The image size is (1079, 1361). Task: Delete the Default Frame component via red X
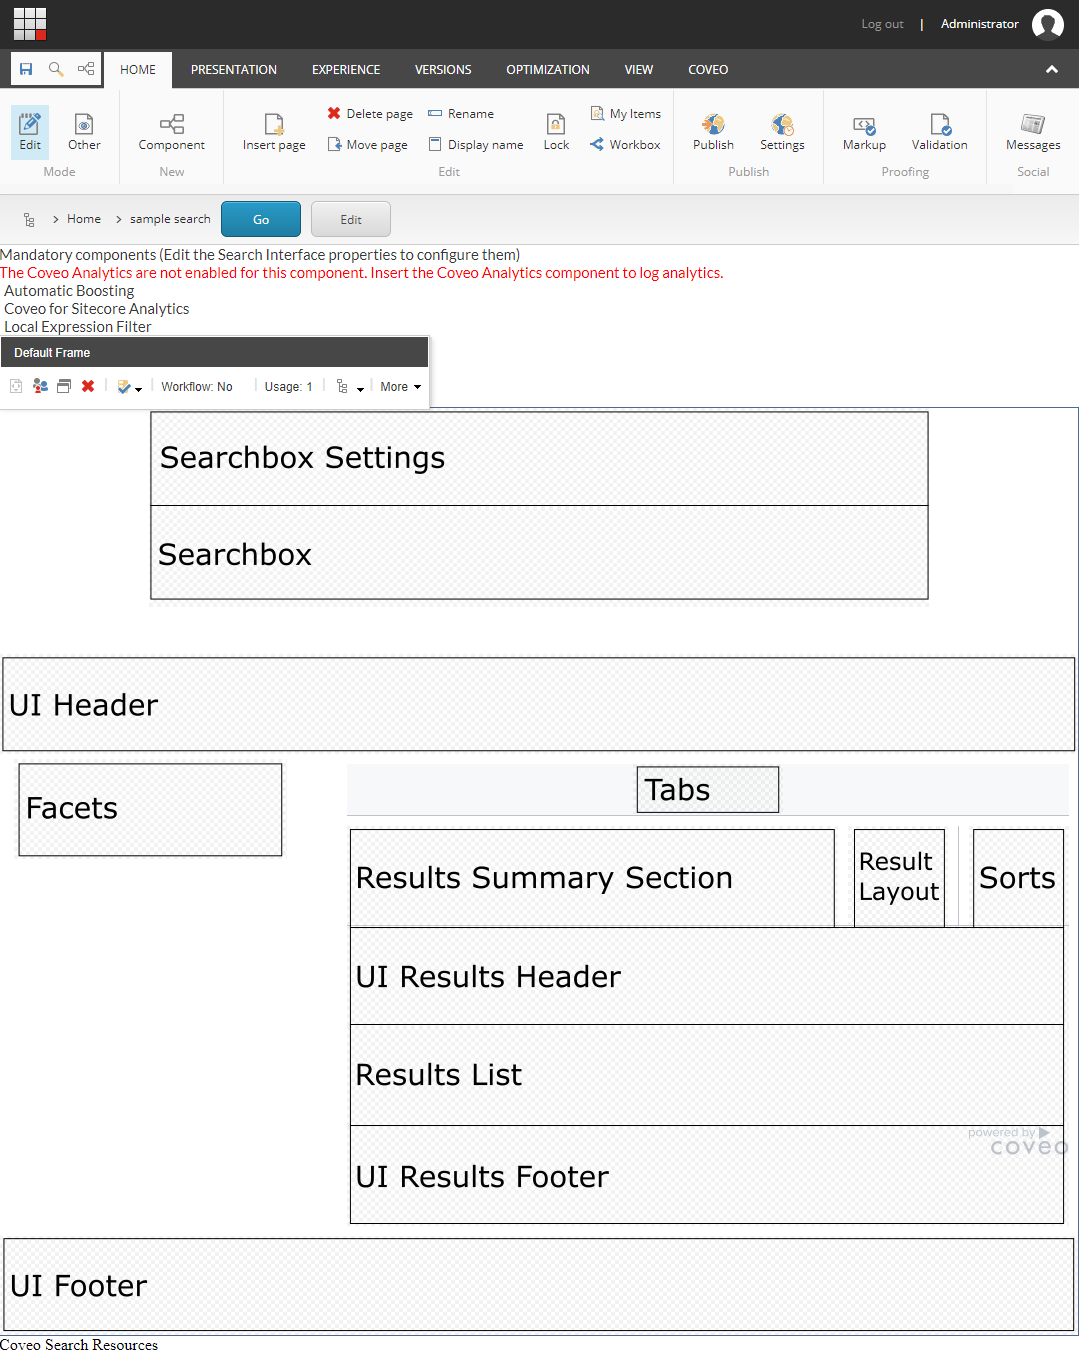88,386
